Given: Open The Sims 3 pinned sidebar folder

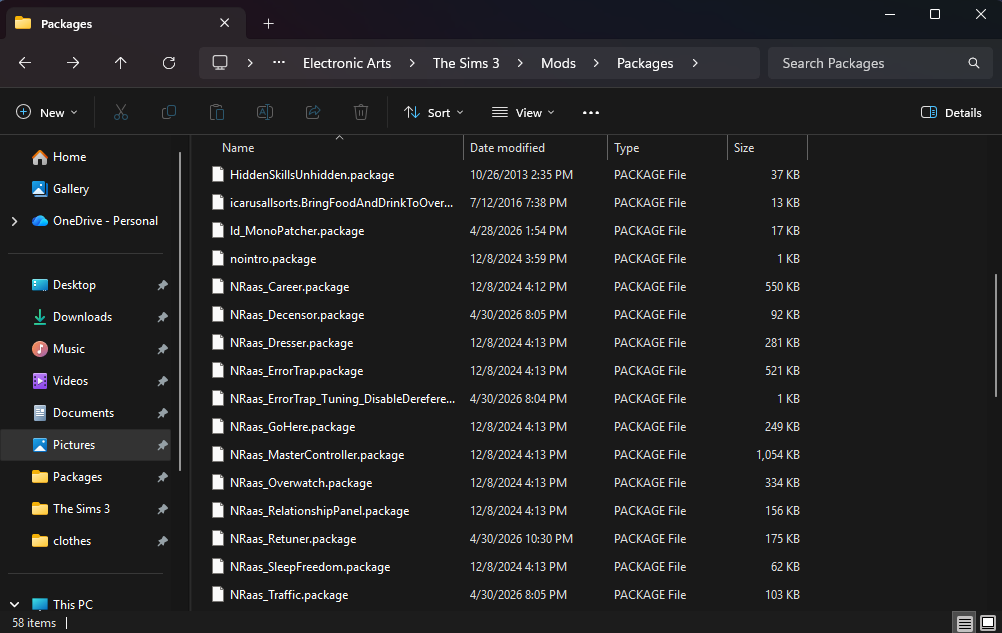Looking at the screenshot, I should tap(81, 508).
